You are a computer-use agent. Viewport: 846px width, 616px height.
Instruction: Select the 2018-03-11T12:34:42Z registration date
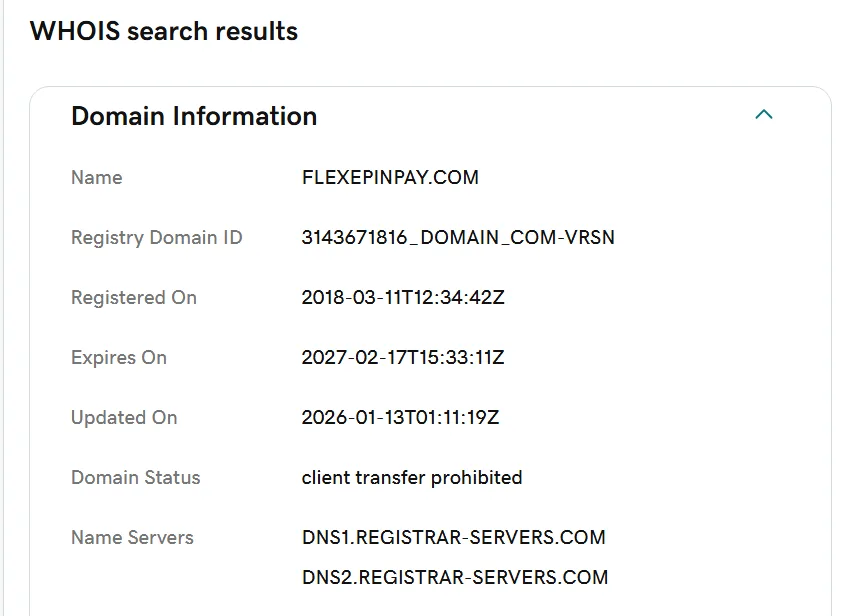click(403, 297)
